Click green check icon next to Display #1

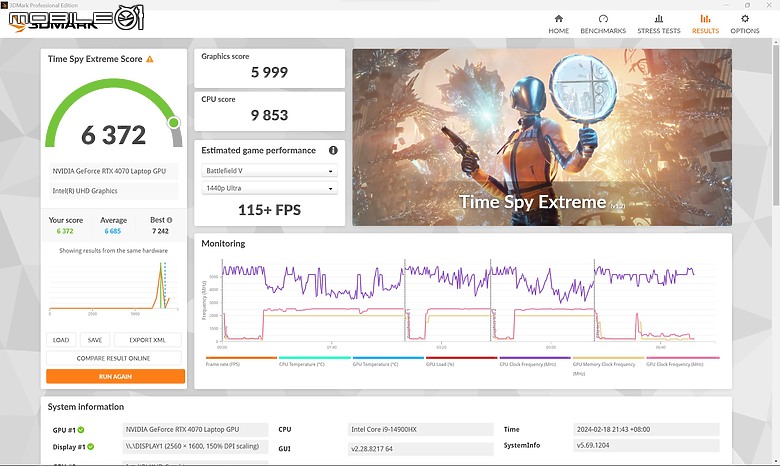(x=91, y=447)
